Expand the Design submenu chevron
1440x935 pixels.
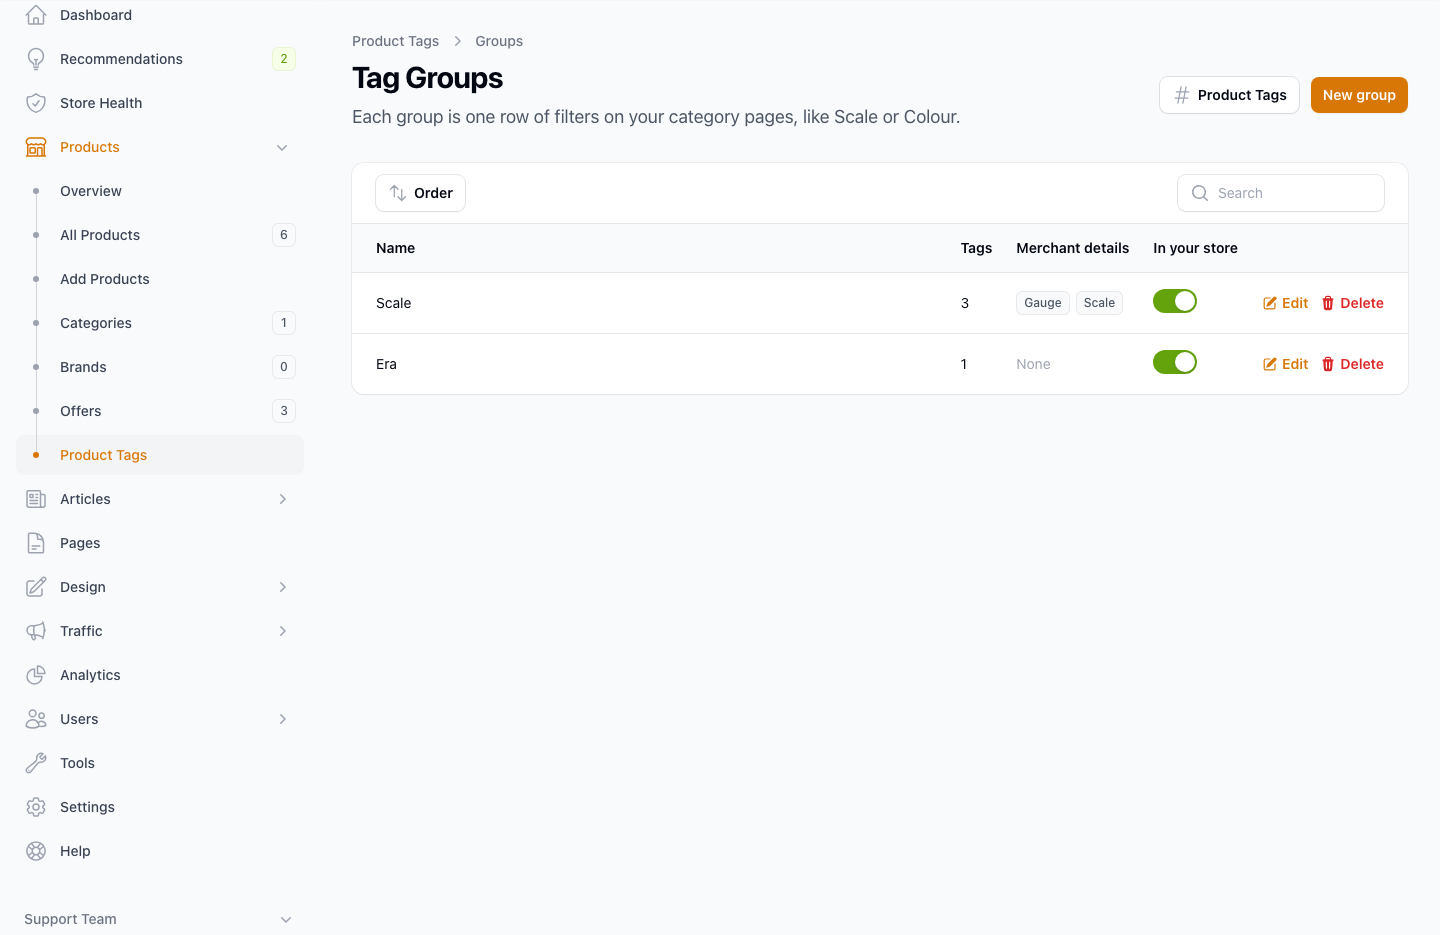point(283,587)
